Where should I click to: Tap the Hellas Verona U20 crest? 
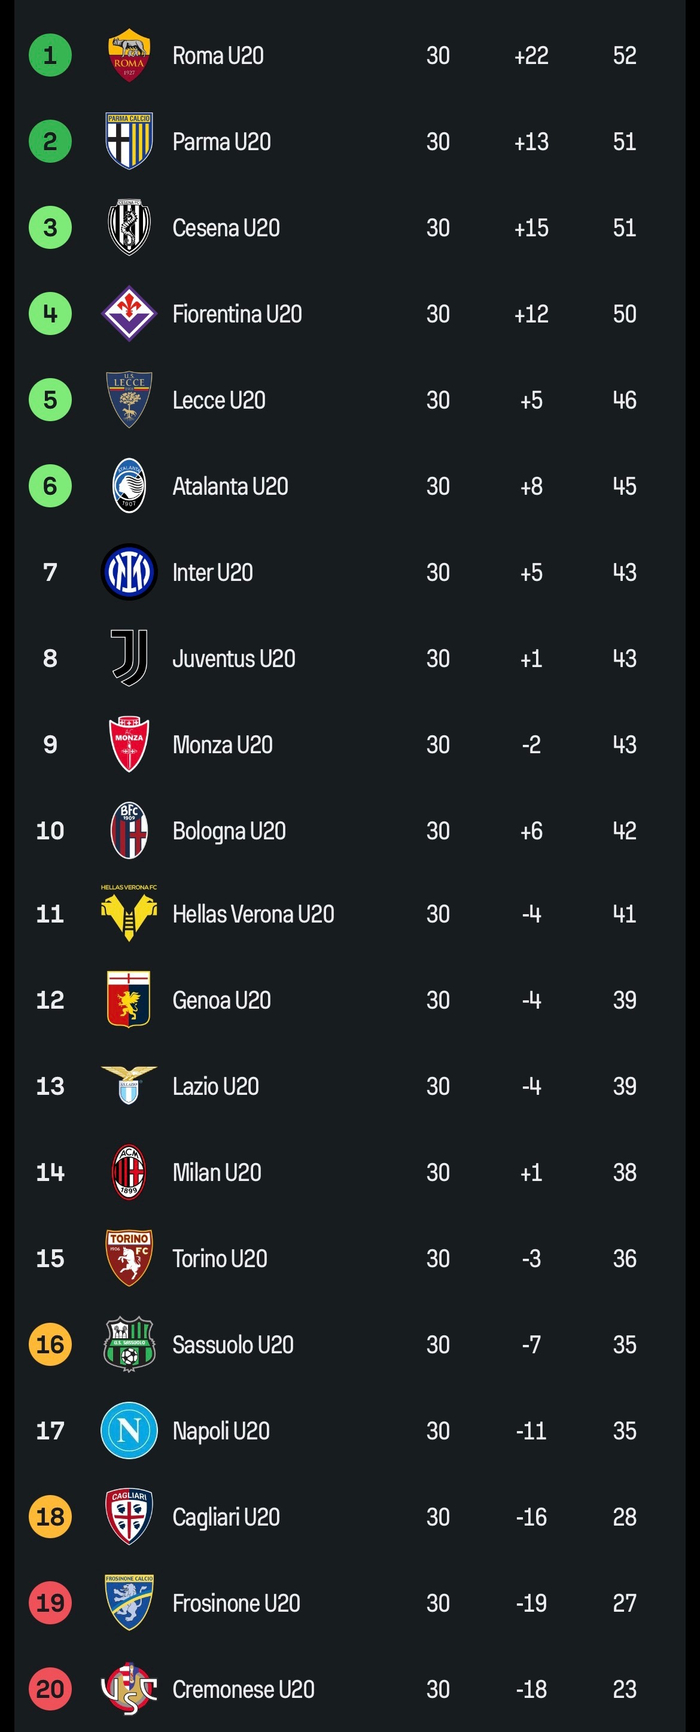coord(129,914)
